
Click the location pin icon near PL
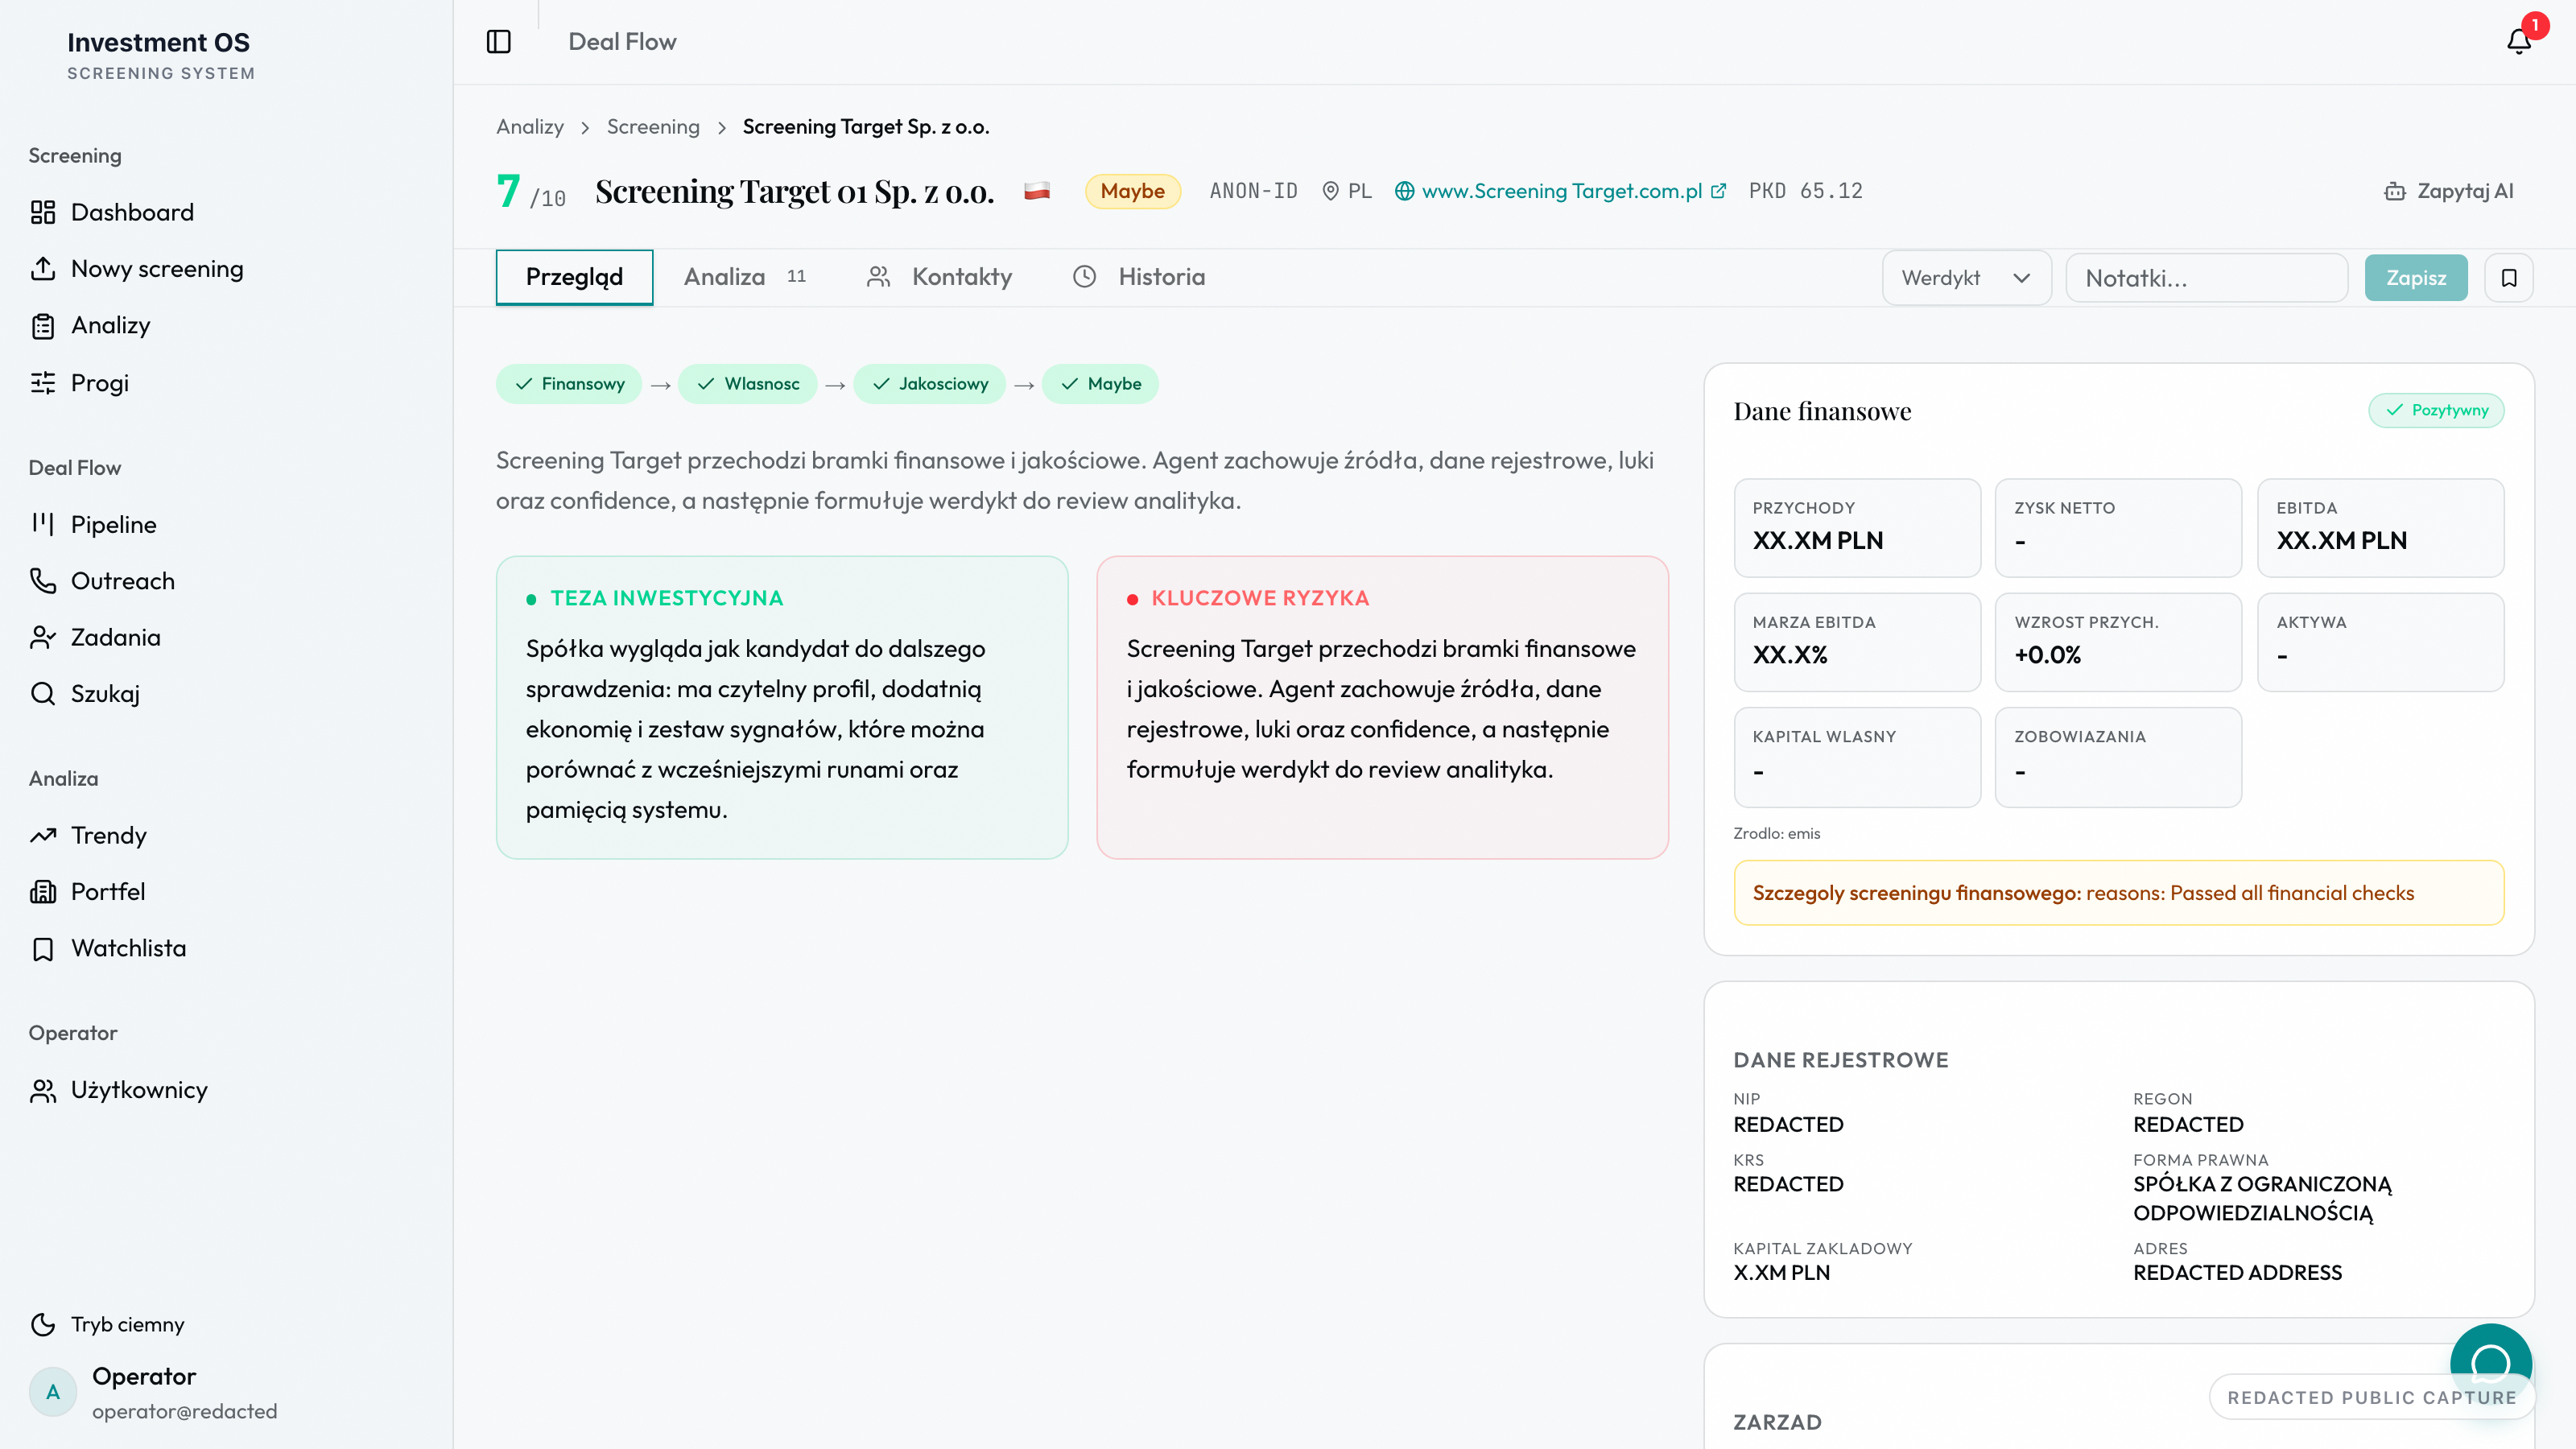click(1330, 191)
